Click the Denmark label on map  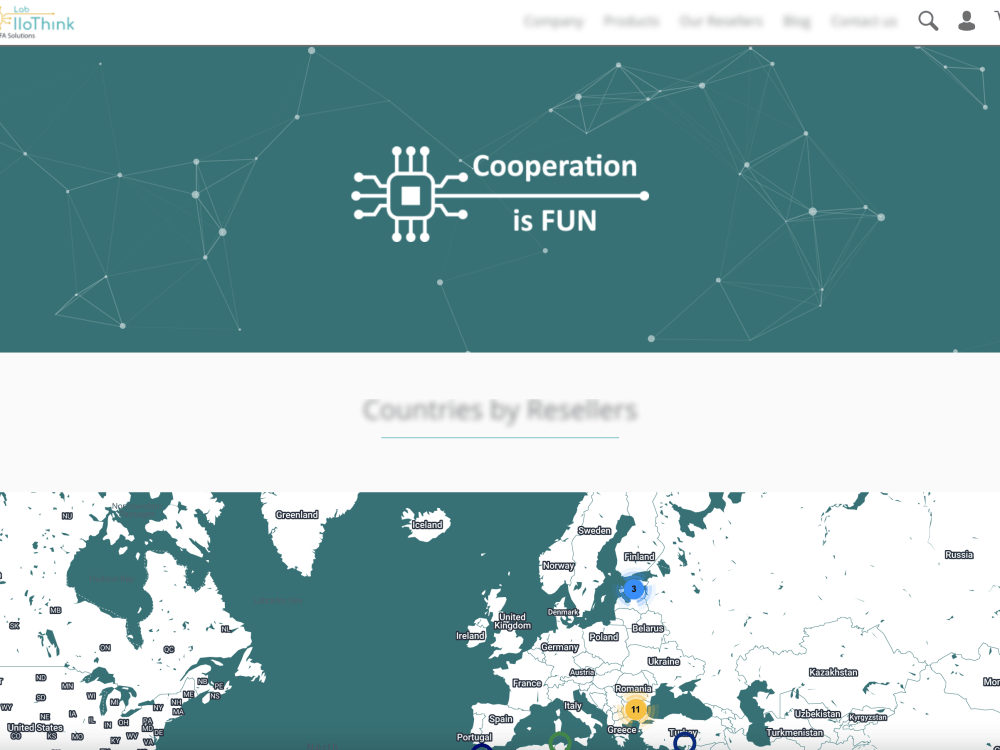[x=563, y=612]
